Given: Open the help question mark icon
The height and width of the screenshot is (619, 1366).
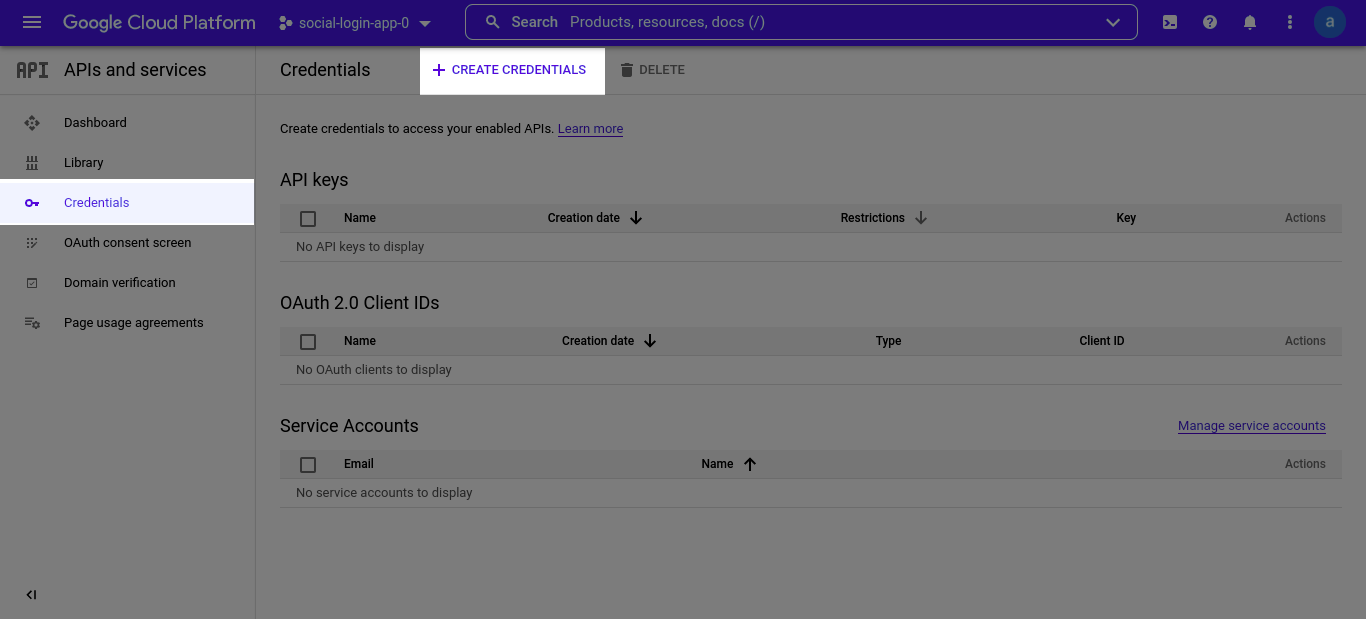Looking at the screenshot, I should pos(1210,22).
